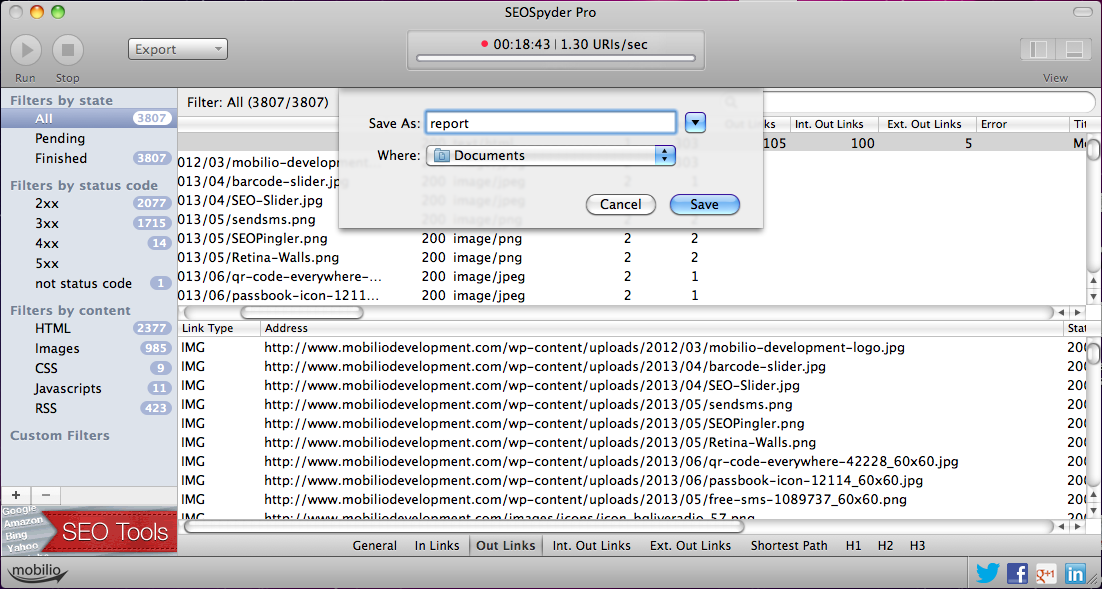The width and height of the screenshot is (1102, 589).
Task: Click the Save button in the dialog
Action: point(704,205)
